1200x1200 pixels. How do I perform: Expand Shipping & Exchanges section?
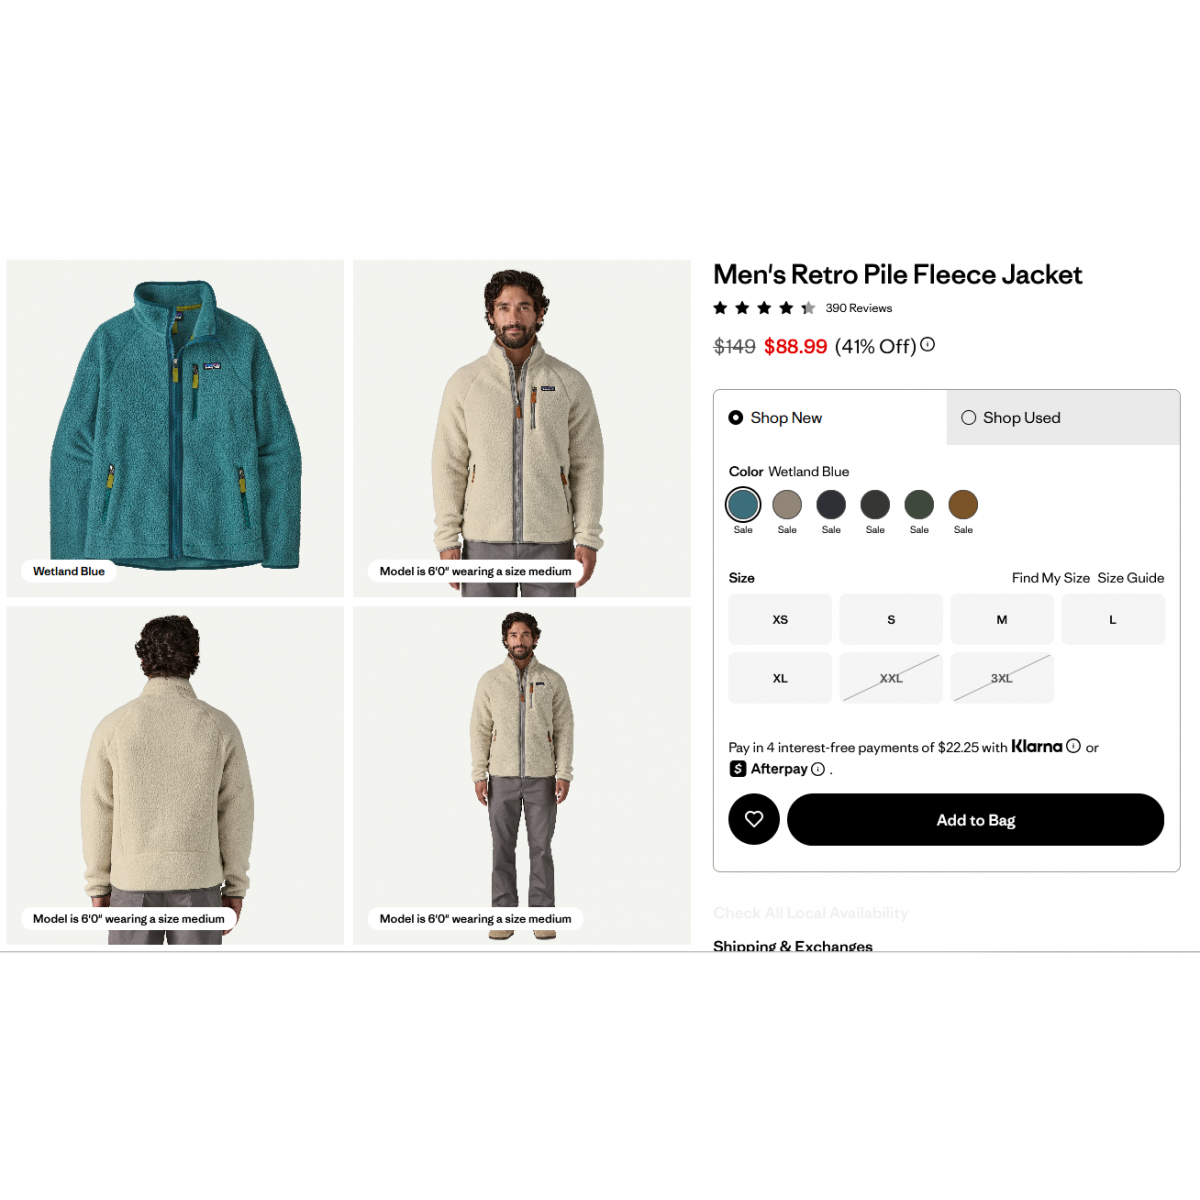(x=793, y=945)
